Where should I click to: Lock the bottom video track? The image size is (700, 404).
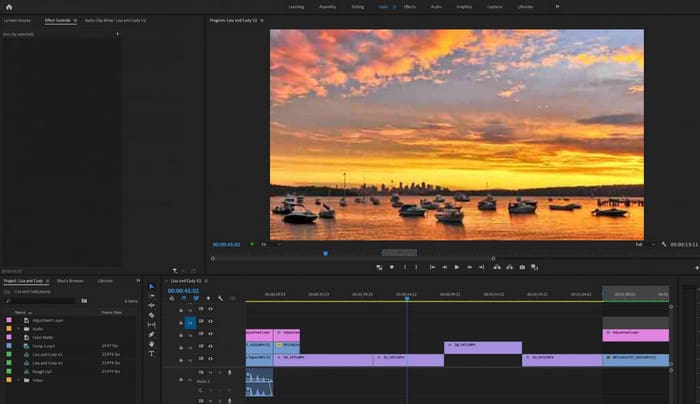(181, 360)
